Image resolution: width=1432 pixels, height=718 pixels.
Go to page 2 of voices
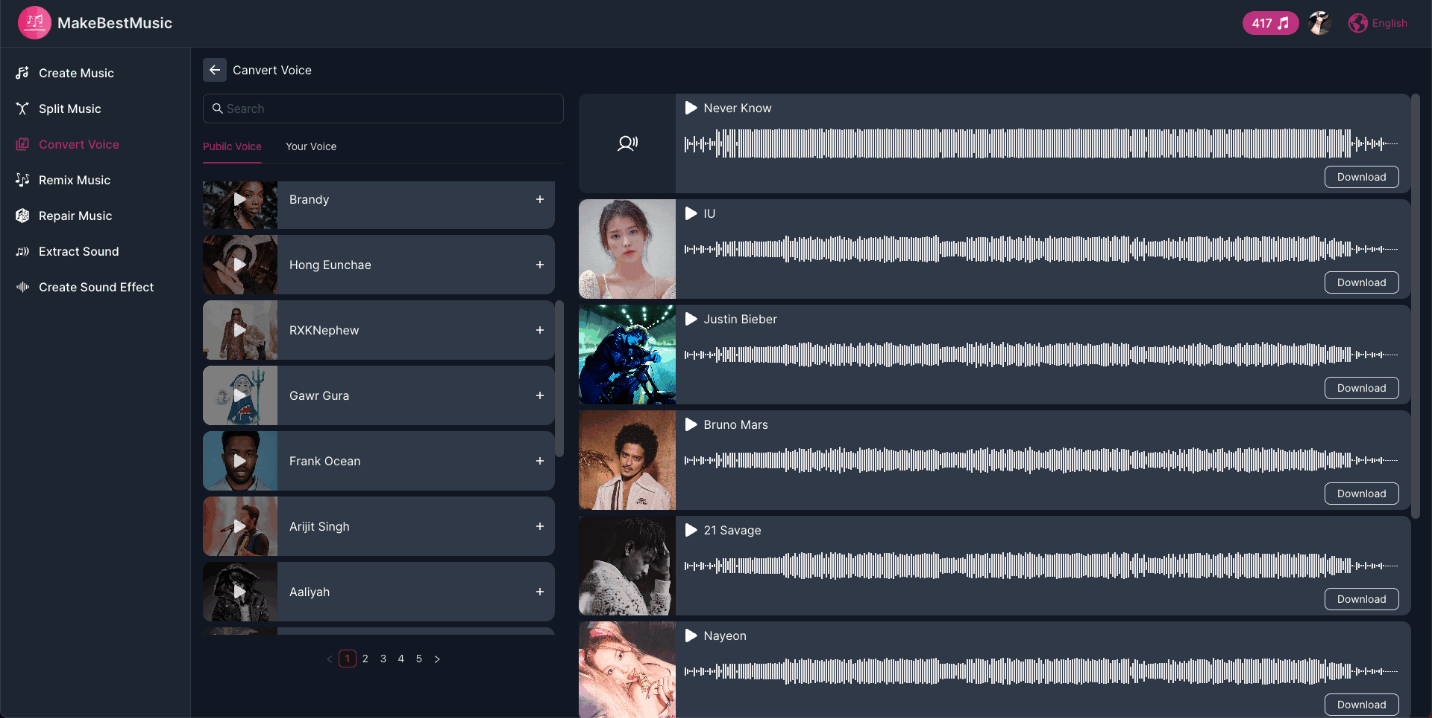point(365,659)
